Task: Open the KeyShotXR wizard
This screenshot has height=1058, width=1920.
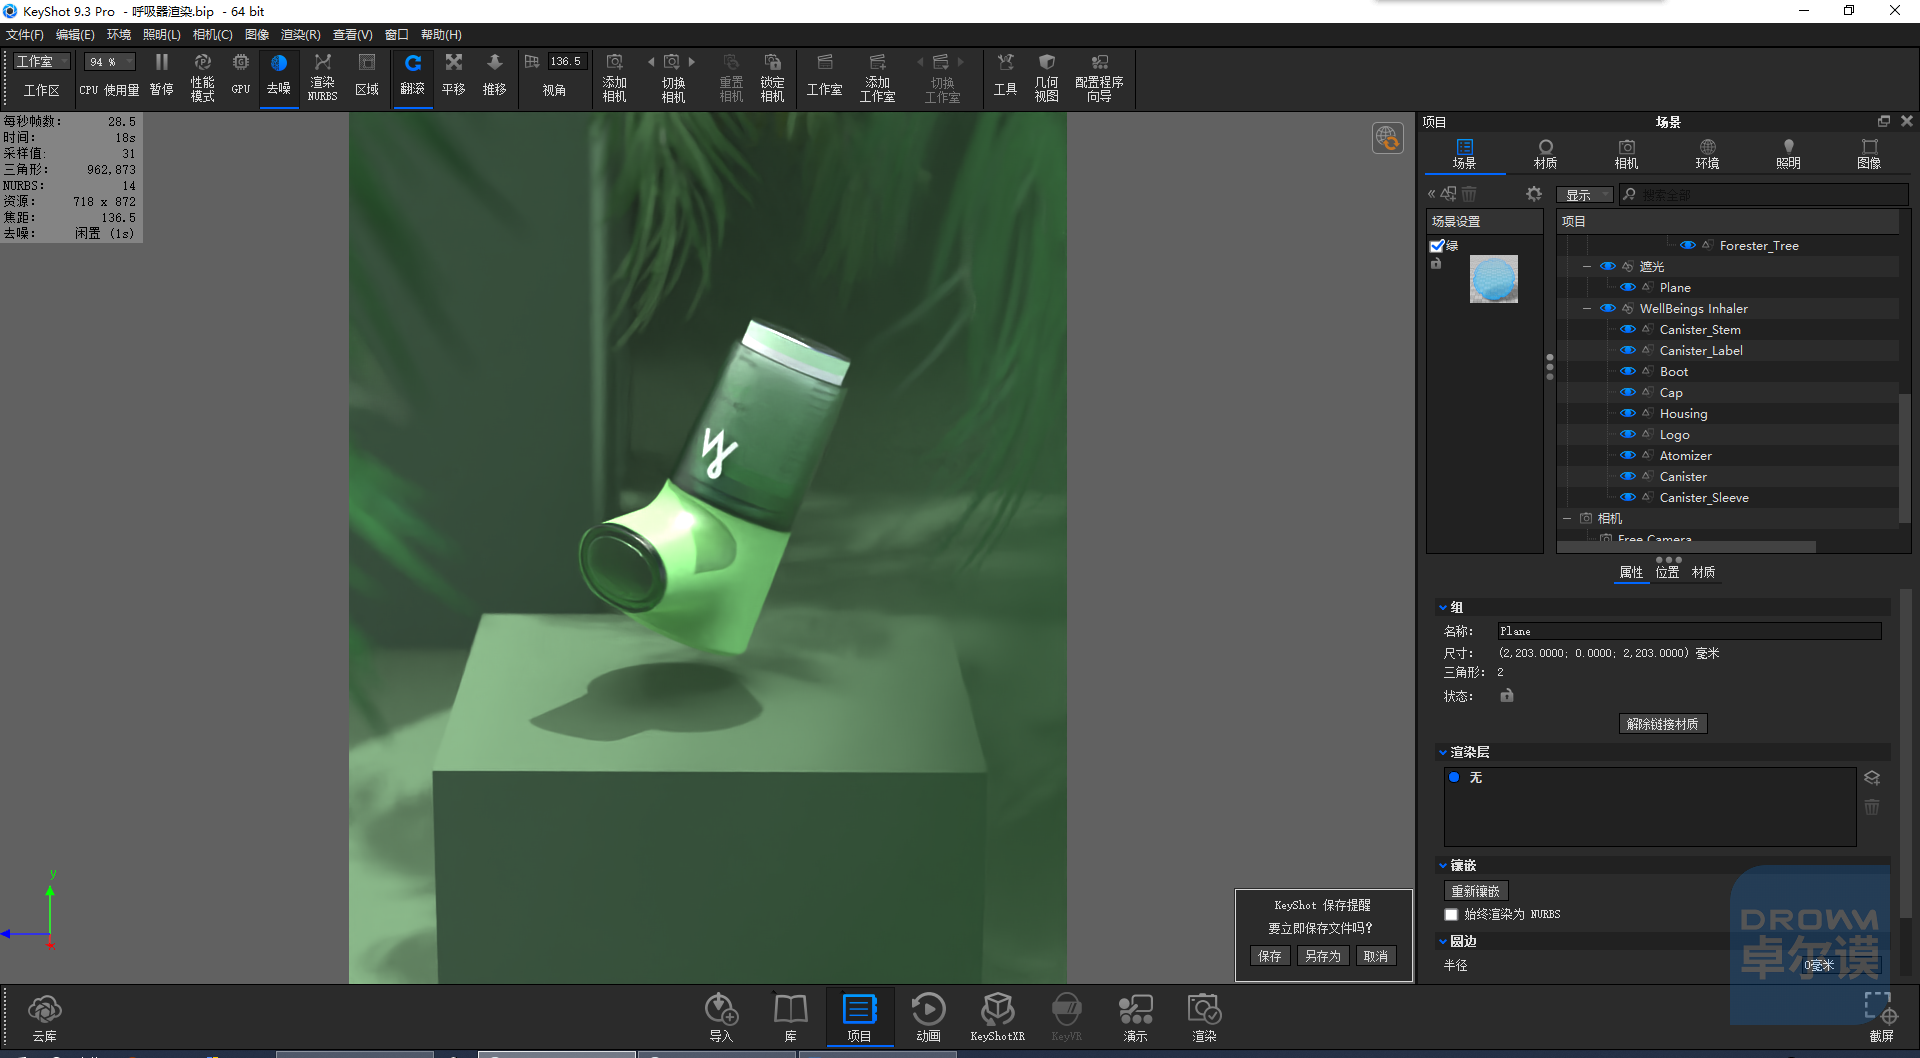Action: click(998, 1018)
